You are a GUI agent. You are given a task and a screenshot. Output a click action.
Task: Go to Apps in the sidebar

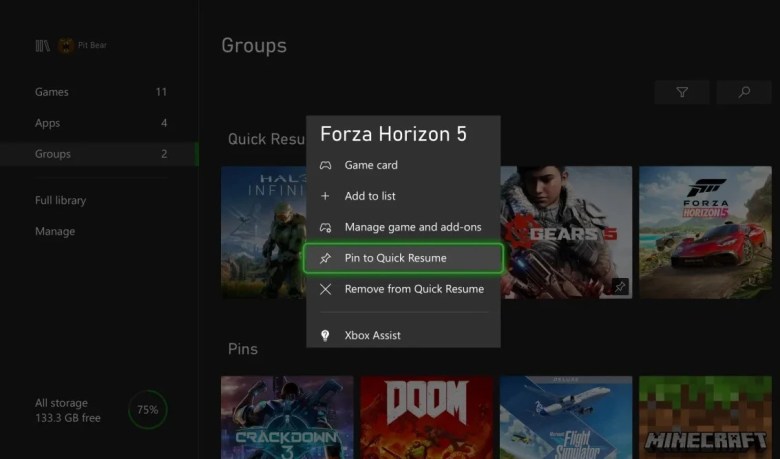(99, 123)
